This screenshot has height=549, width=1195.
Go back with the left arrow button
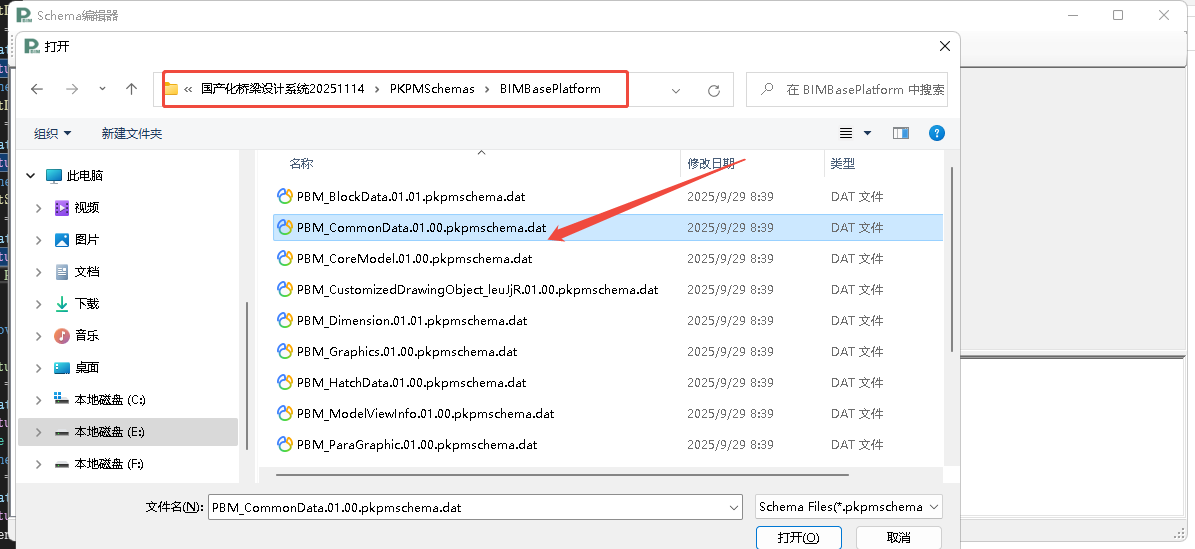coord(37,89)
